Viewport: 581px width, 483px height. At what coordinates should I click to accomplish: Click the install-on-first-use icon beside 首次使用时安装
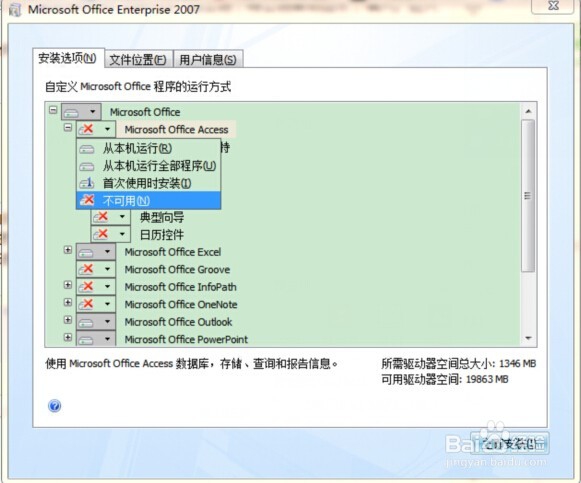coord(87,183)
